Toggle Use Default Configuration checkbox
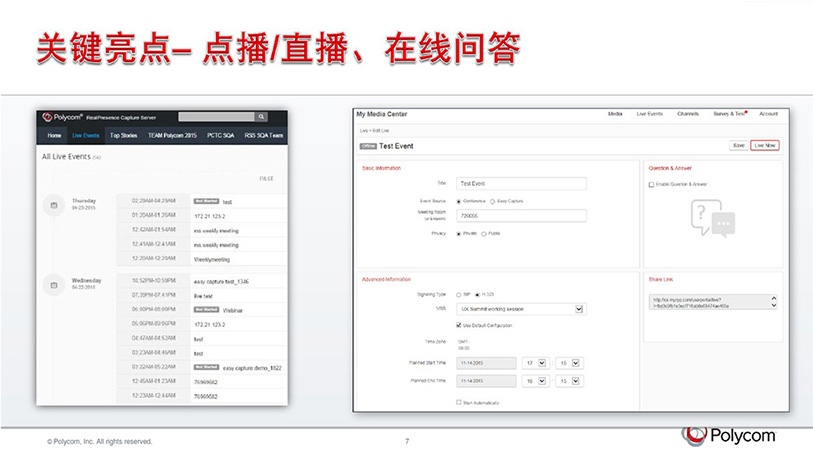Viewport: 813px width, 457px height. click(x=458, y=325)
